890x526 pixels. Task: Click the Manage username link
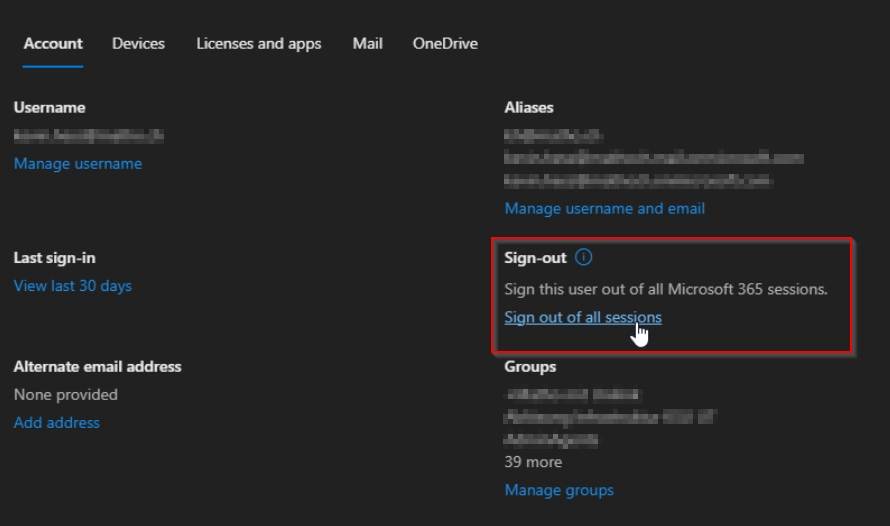tap(78, 163)
